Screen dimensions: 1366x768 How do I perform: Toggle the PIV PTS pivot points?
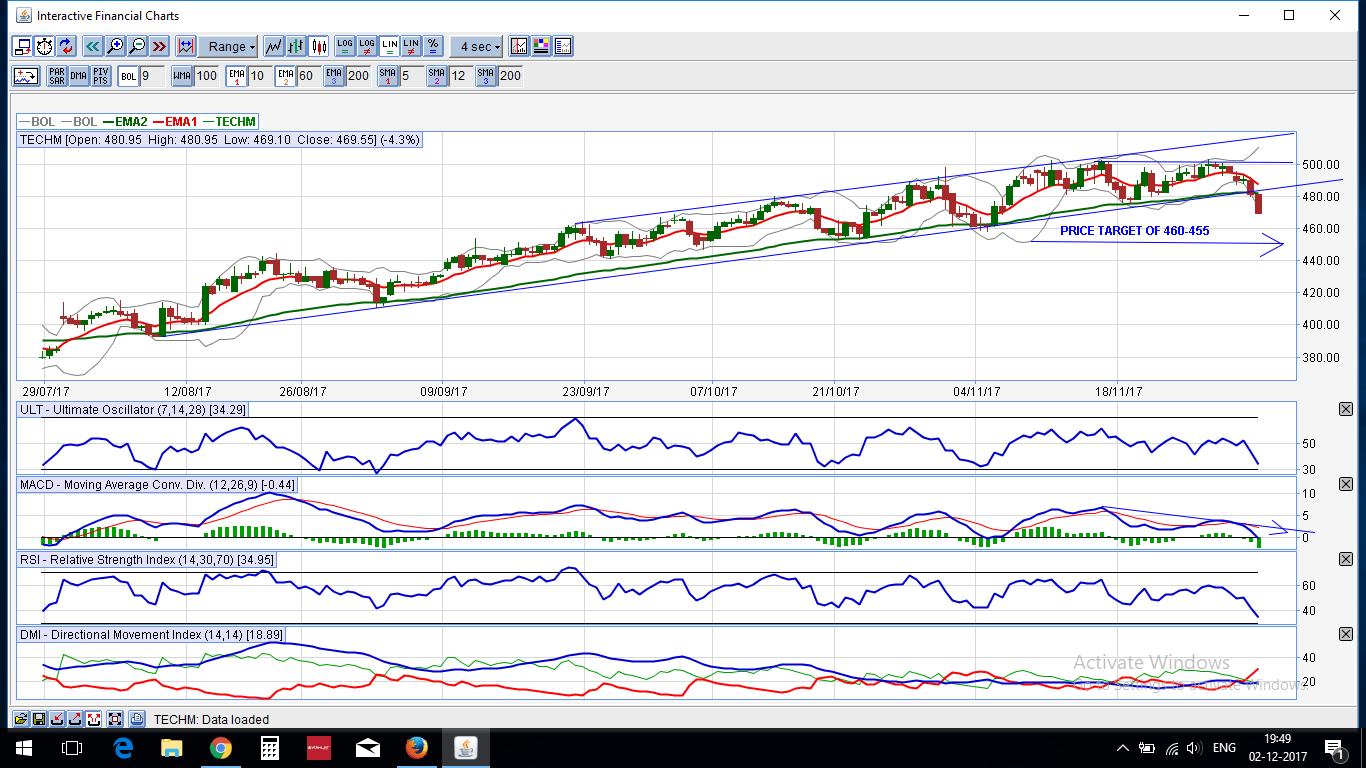tap(101, 75)
